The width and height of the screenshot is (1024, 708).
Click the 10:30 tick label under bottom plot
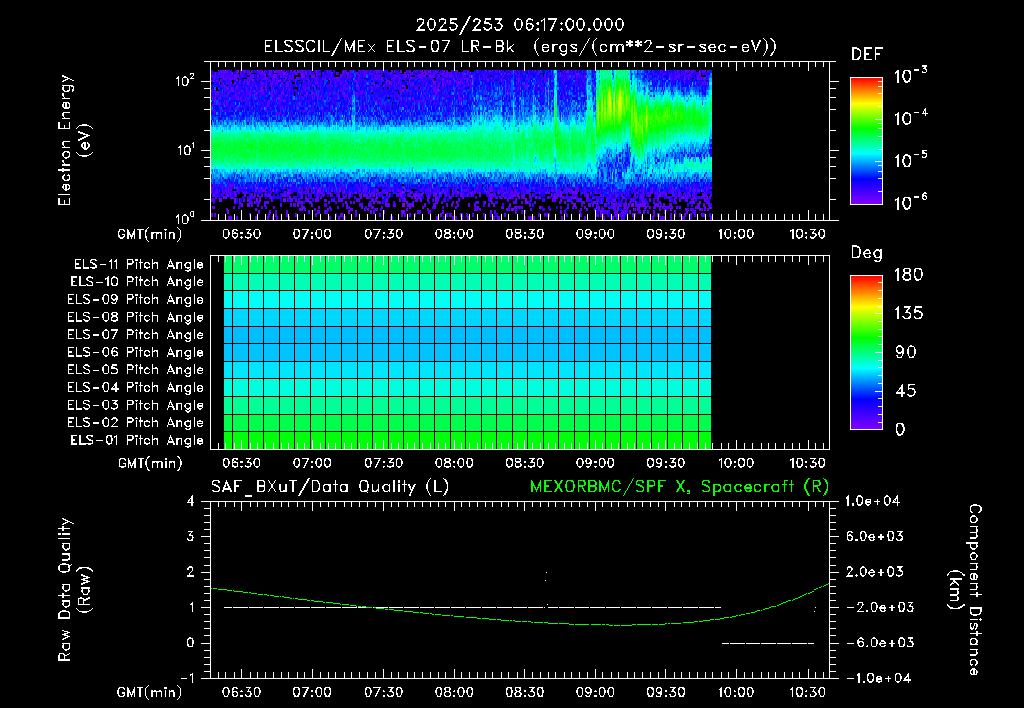[x=807, y=692]
